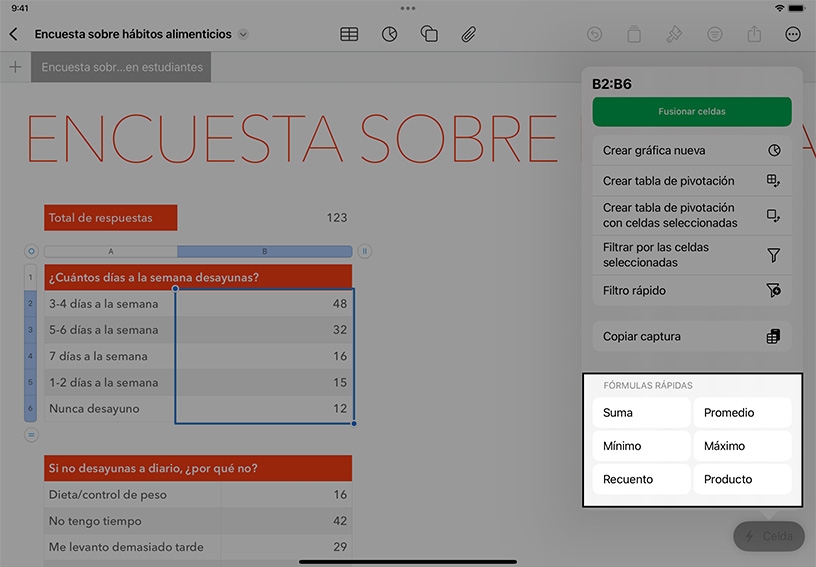The image size is (816, 567).
Task: Open the format paintbrush icon
Action: click(x=674, y=34)
